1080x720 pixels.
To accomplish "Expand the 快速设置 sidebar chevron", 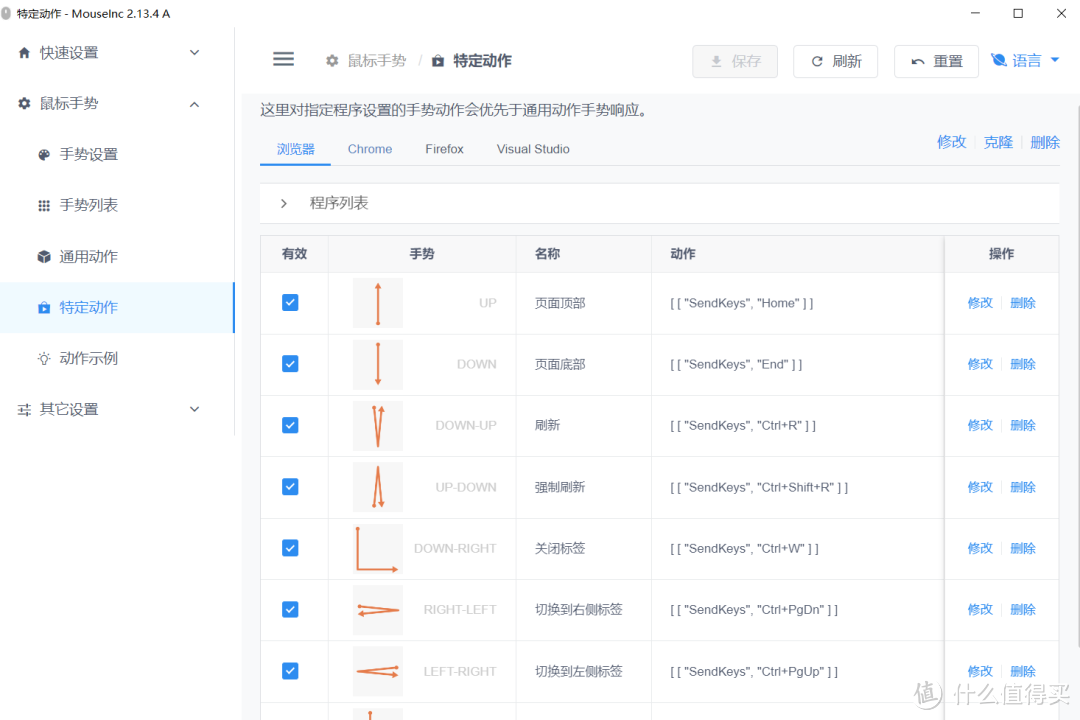I will (x=194, y=52).
